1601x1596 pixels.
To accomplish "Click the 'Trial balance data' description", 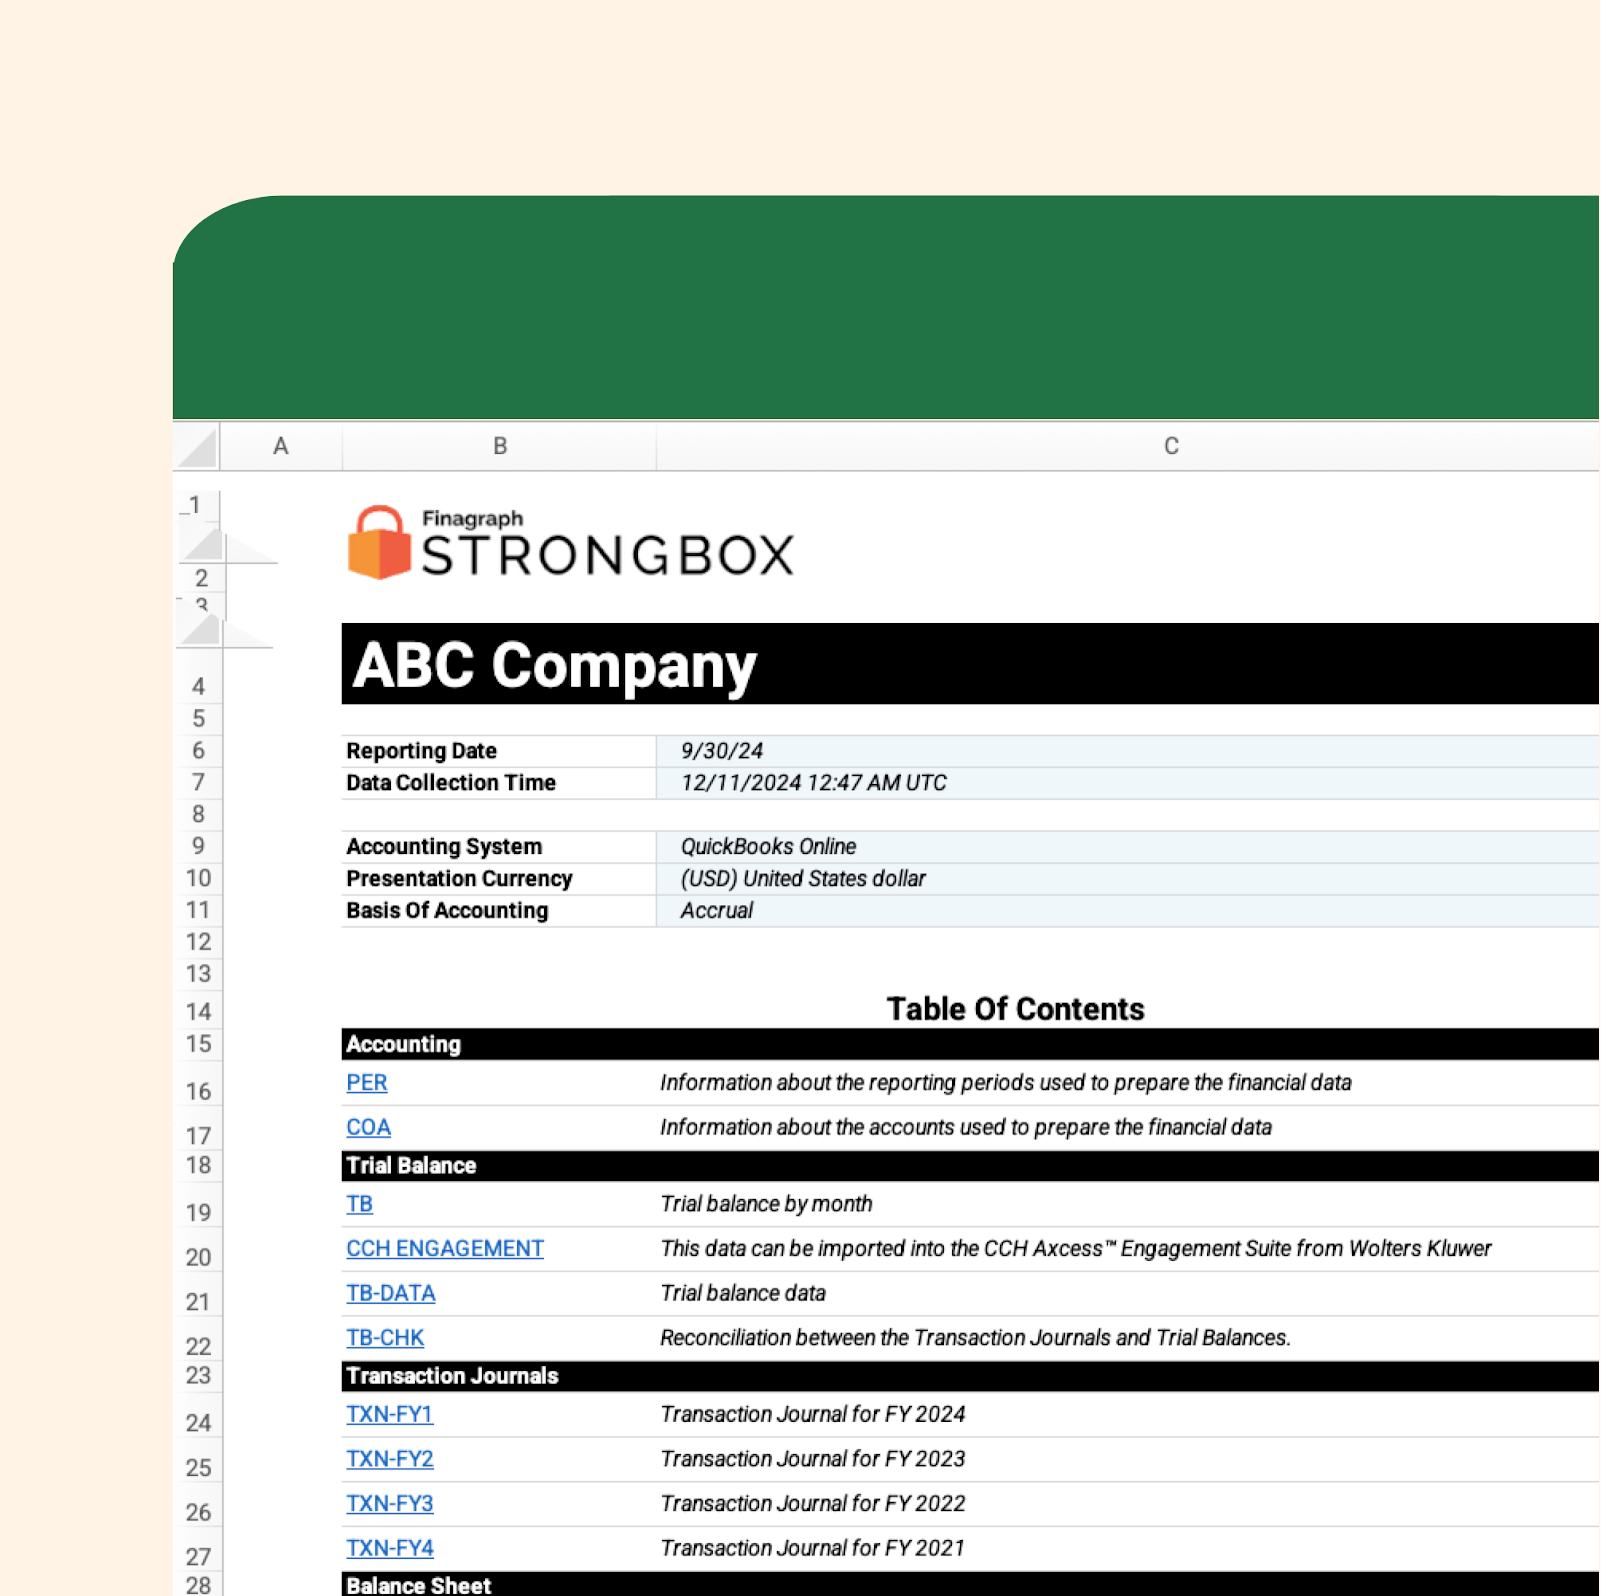I will pos(743,1293).
